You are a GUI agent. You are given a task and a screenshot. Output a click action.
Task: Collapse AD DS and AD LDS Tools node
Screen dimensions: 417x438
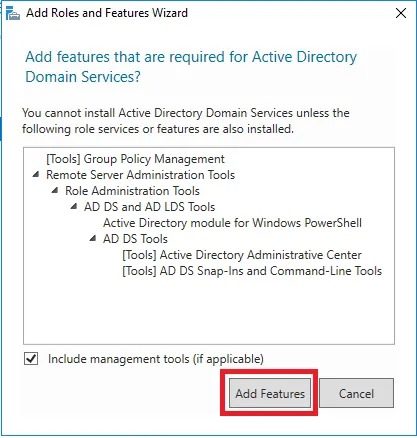74,206
